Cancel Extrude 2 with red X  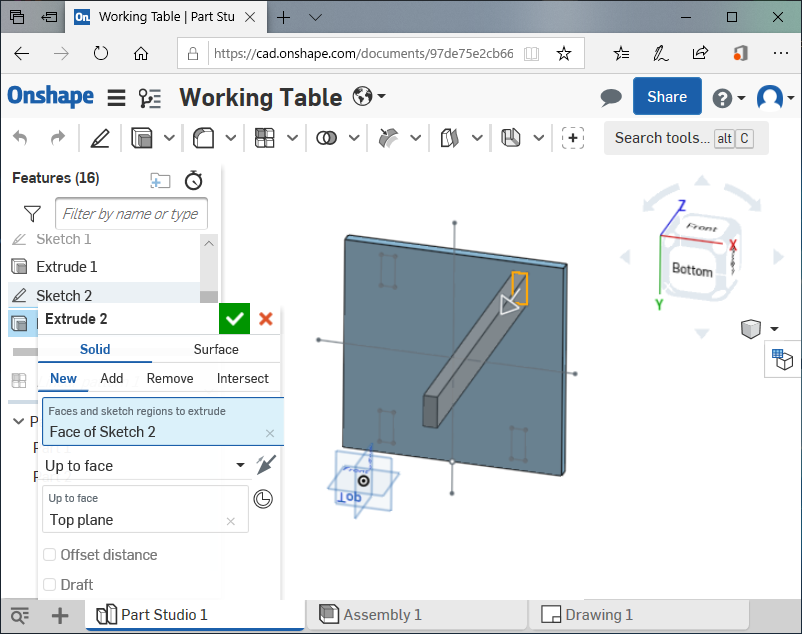[266, 319]
